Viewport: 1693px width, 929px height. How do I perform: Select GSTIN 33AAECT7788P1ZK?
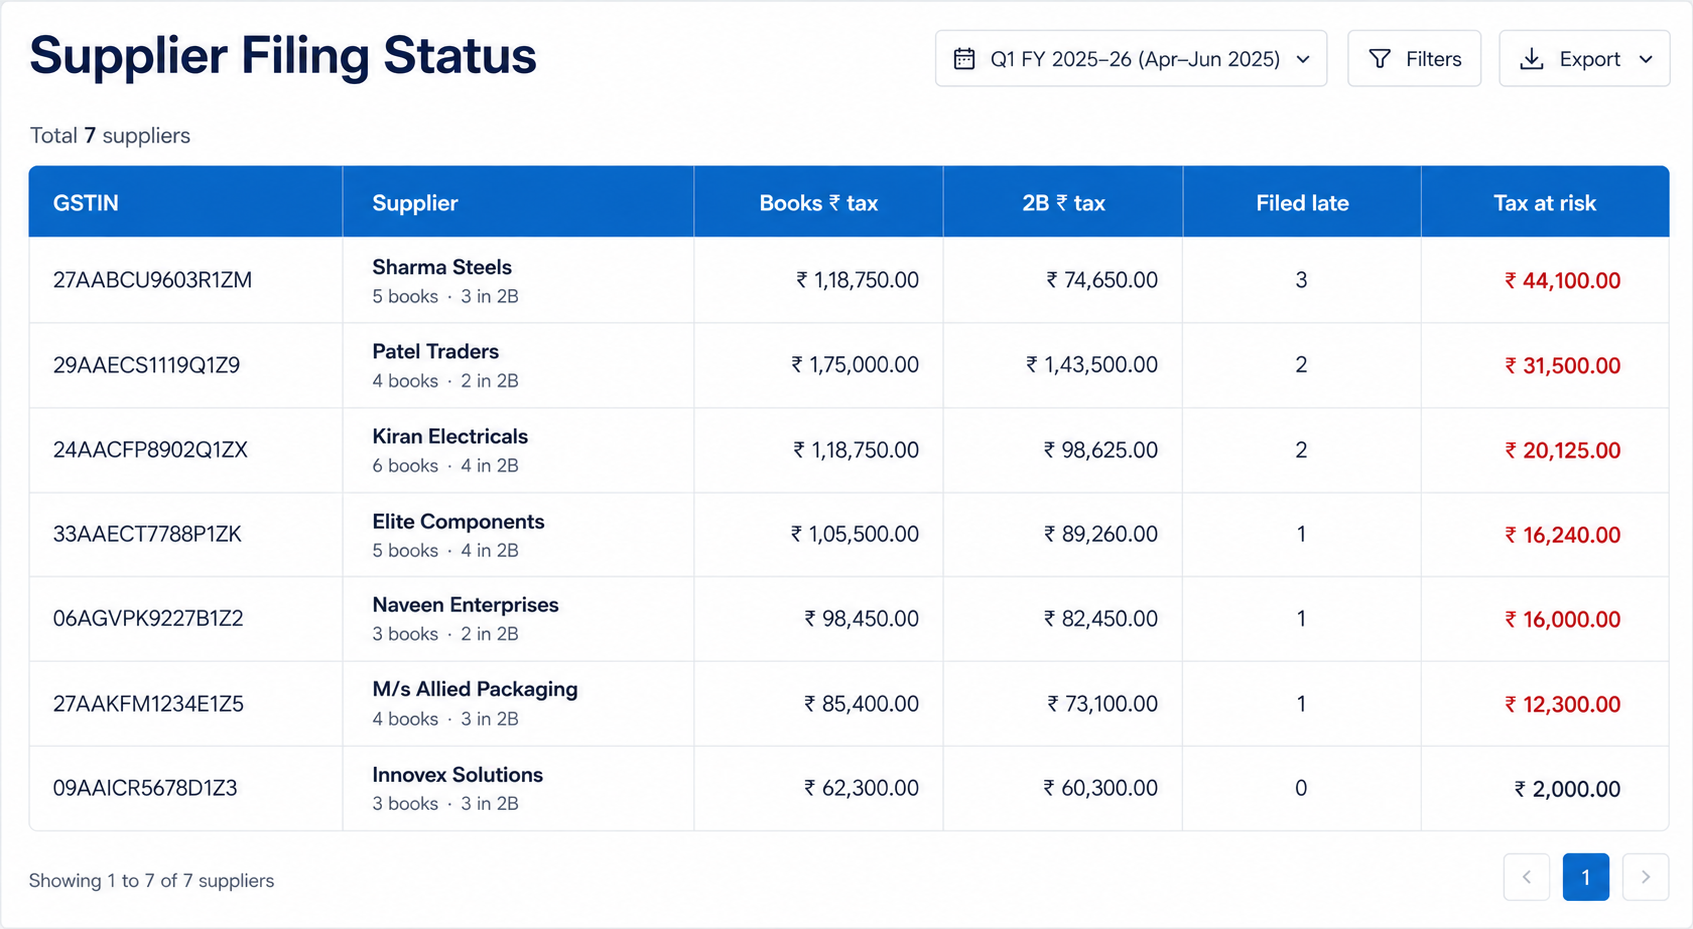tap(147, 534)
